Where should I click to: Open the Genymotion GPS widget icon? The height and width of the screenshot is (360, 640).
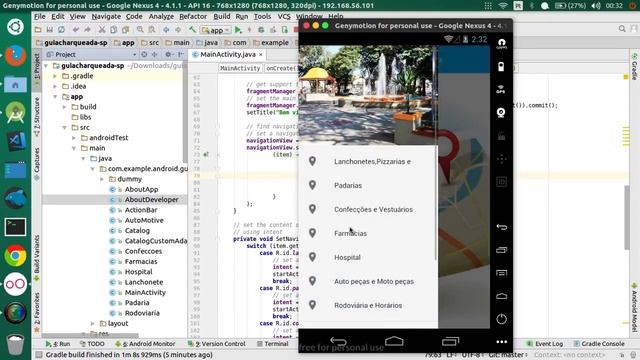[501, 89]
